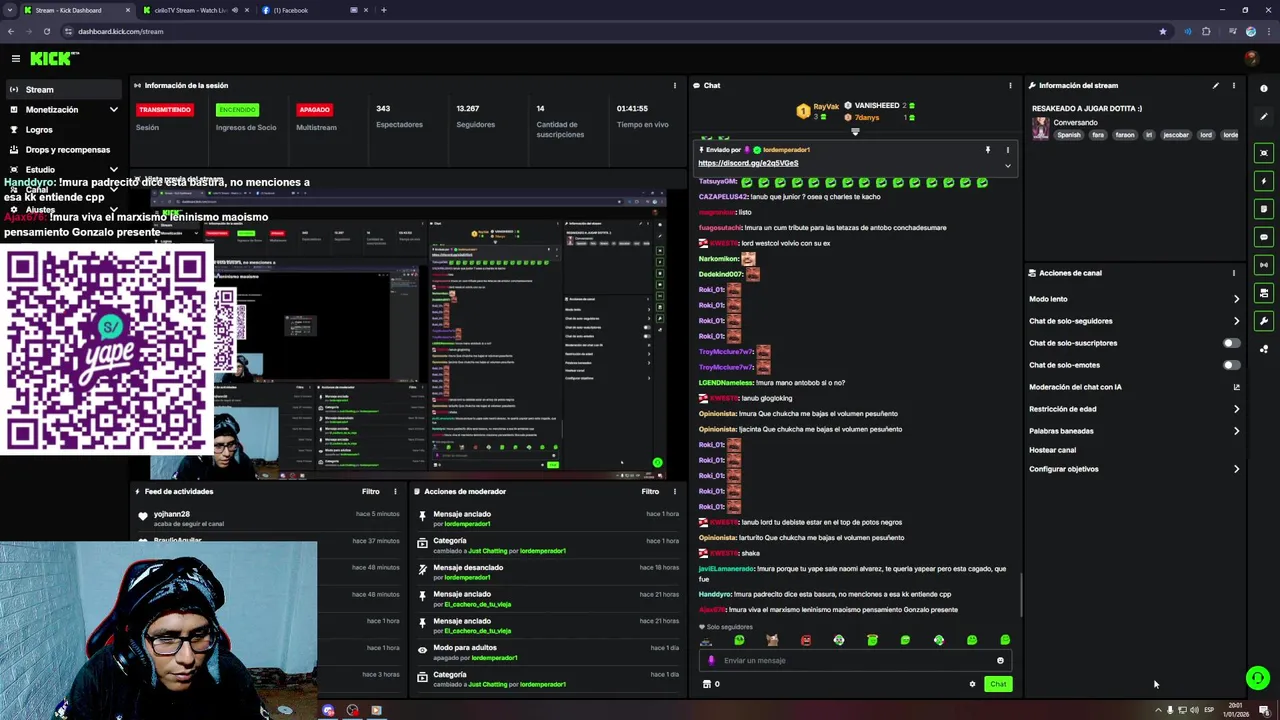Click the circles icon at bottom of sidebar
This screenshot has width=1280, height=720.
pos(1264,349)
